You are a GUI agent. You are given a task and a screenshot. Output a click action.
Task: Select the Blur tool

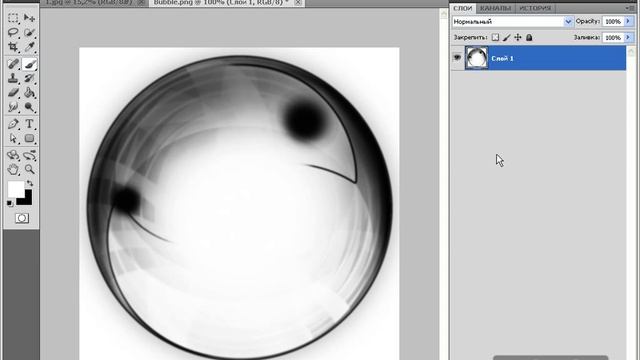[13, 107]
